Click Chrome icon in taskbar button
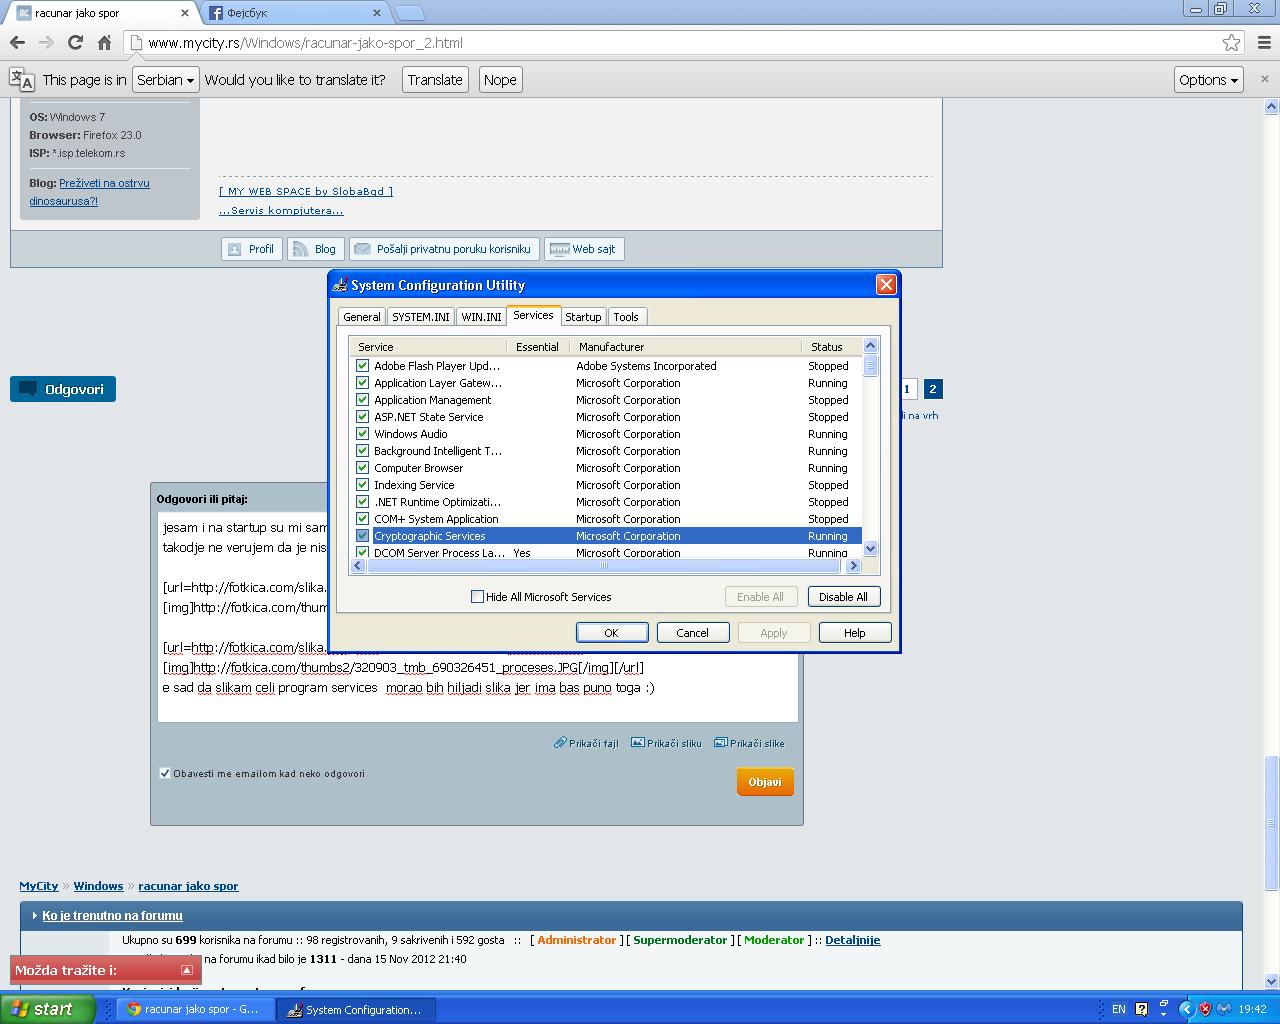This screenshot has height=1024, width=1280. tap(134, 1010)
